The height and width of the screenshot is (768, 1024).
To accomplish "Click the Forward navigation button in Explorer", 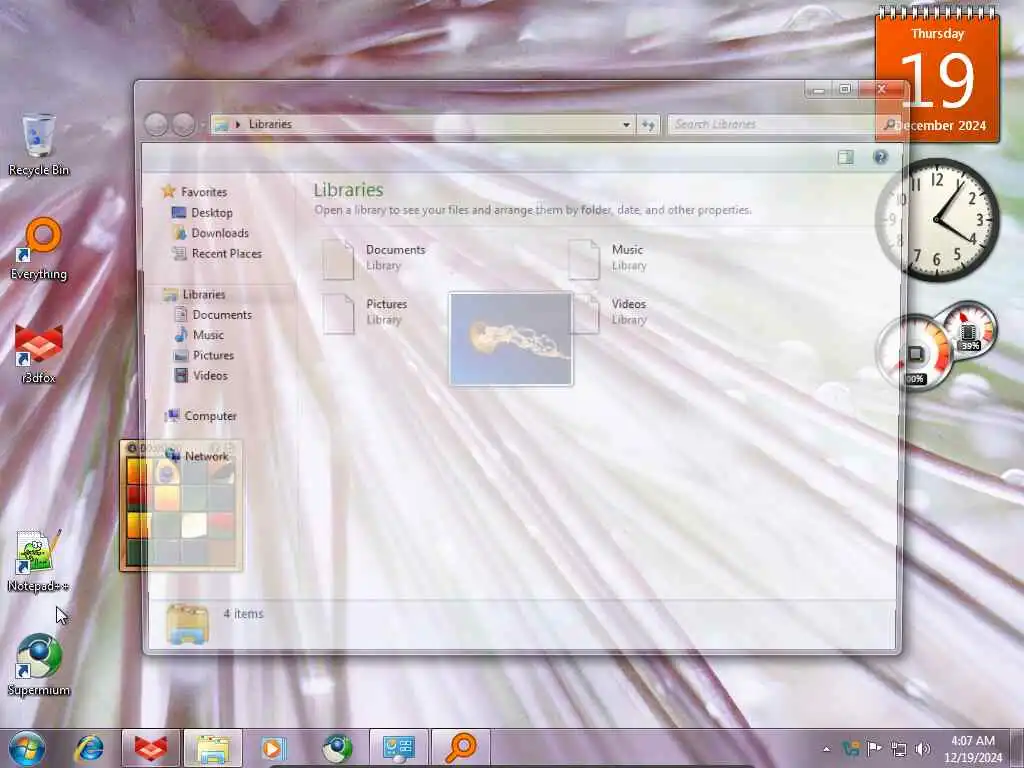I will [x=184, y=124].
